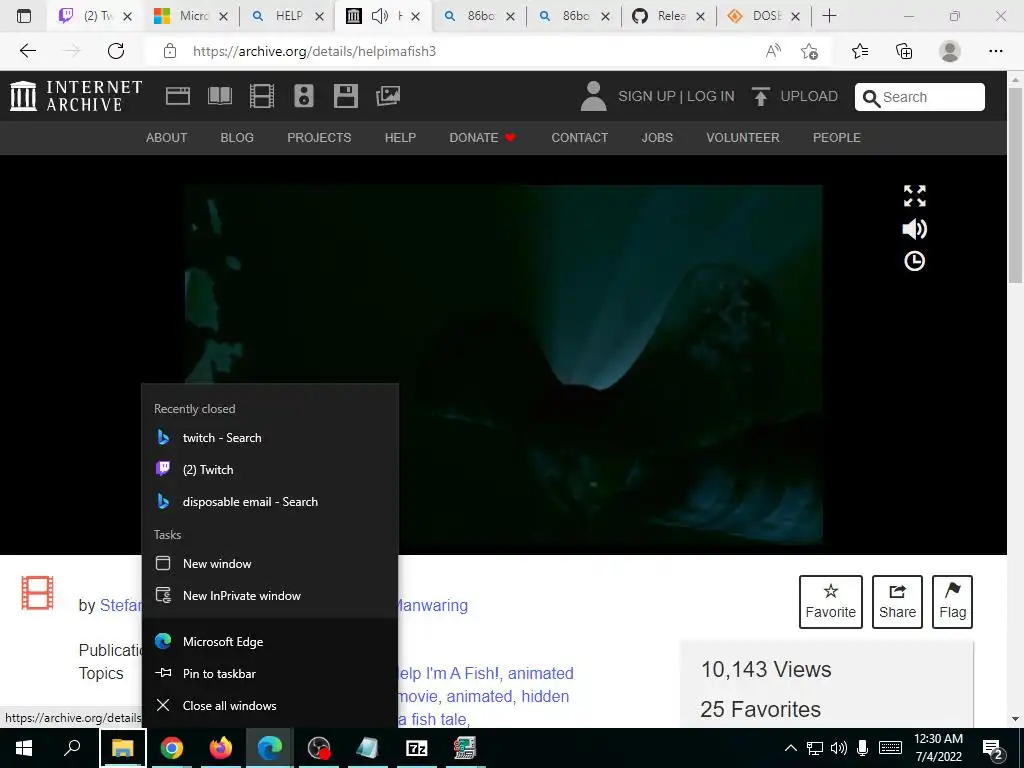Screen dimensions: 1024x768
Task: Mute the video player volume icon
Action: (914, 229)
